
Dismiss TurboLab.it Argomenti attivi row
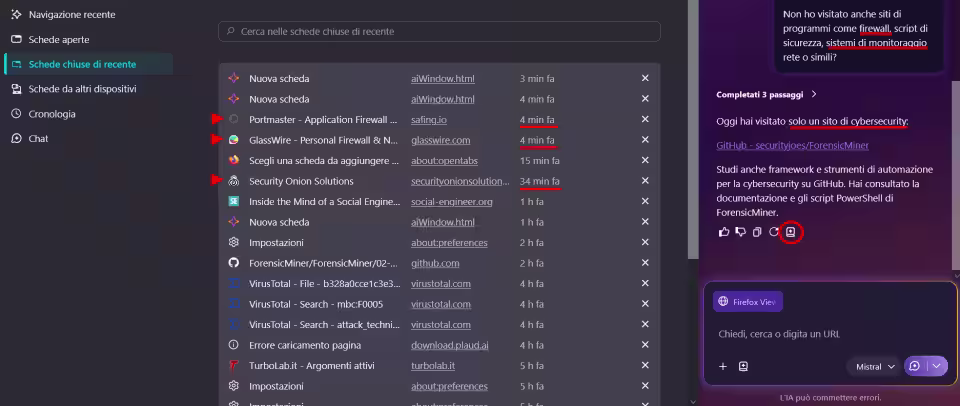click(x=645, y=366)
